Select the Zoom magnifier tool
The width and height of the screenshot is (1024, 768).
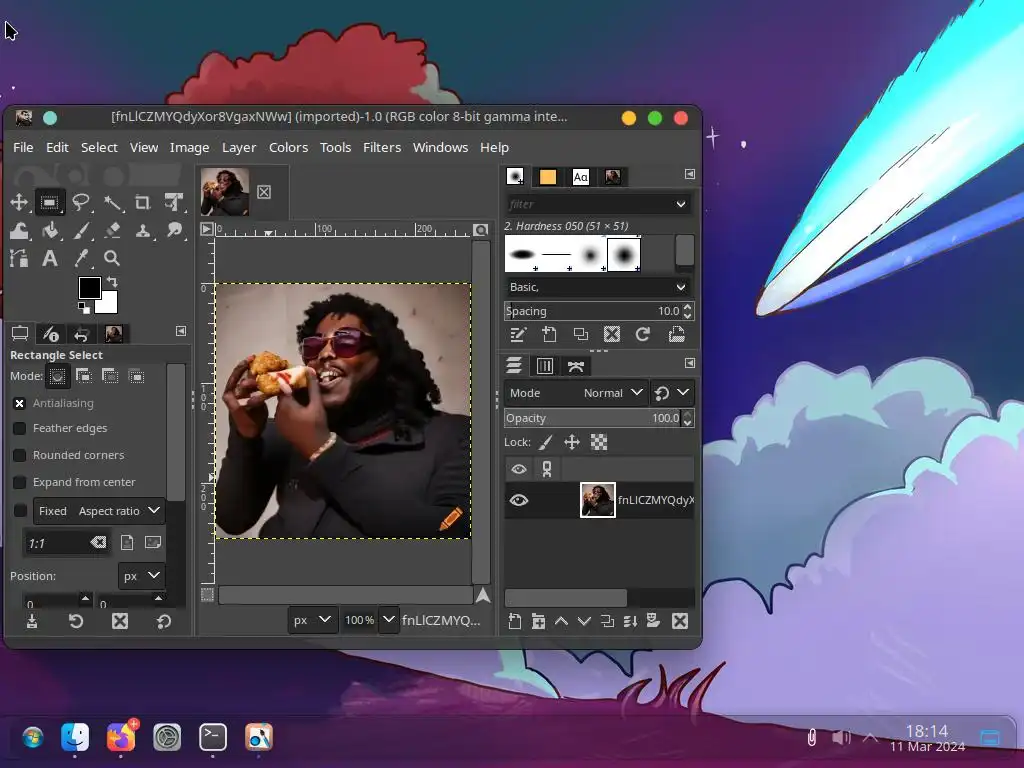(x=112, y=259)
